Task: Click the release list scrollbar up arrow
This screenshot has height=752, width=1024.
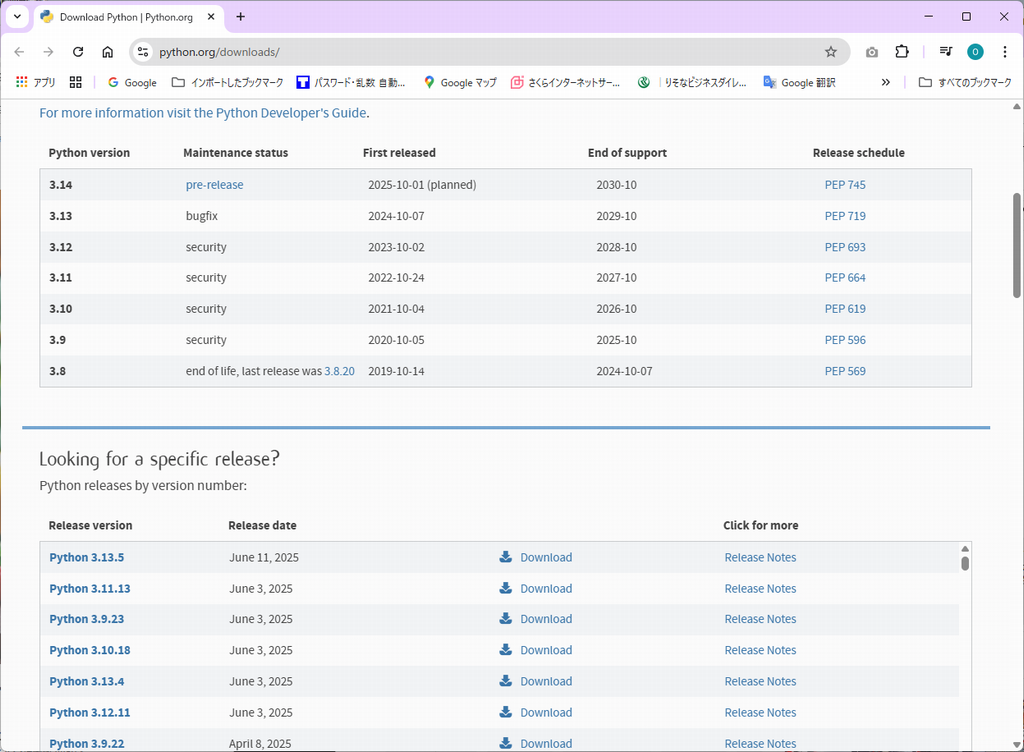Action: tap(965, 549)
